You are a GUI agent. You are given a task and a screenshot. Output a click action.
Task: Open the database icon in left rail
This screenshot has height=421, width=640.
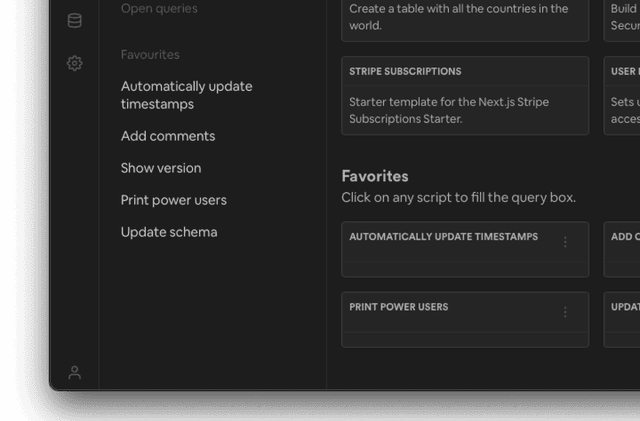click(74, 21)
